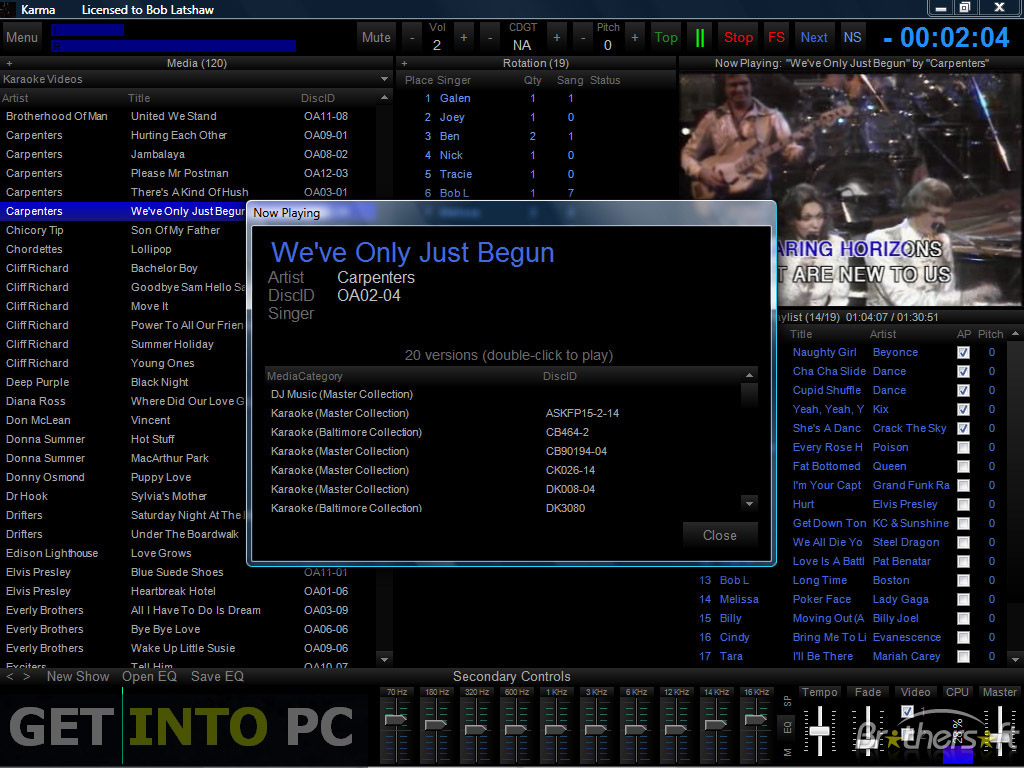
Task: Lower pitch with the Pitch minus button
Action: [x=583, y=38]
